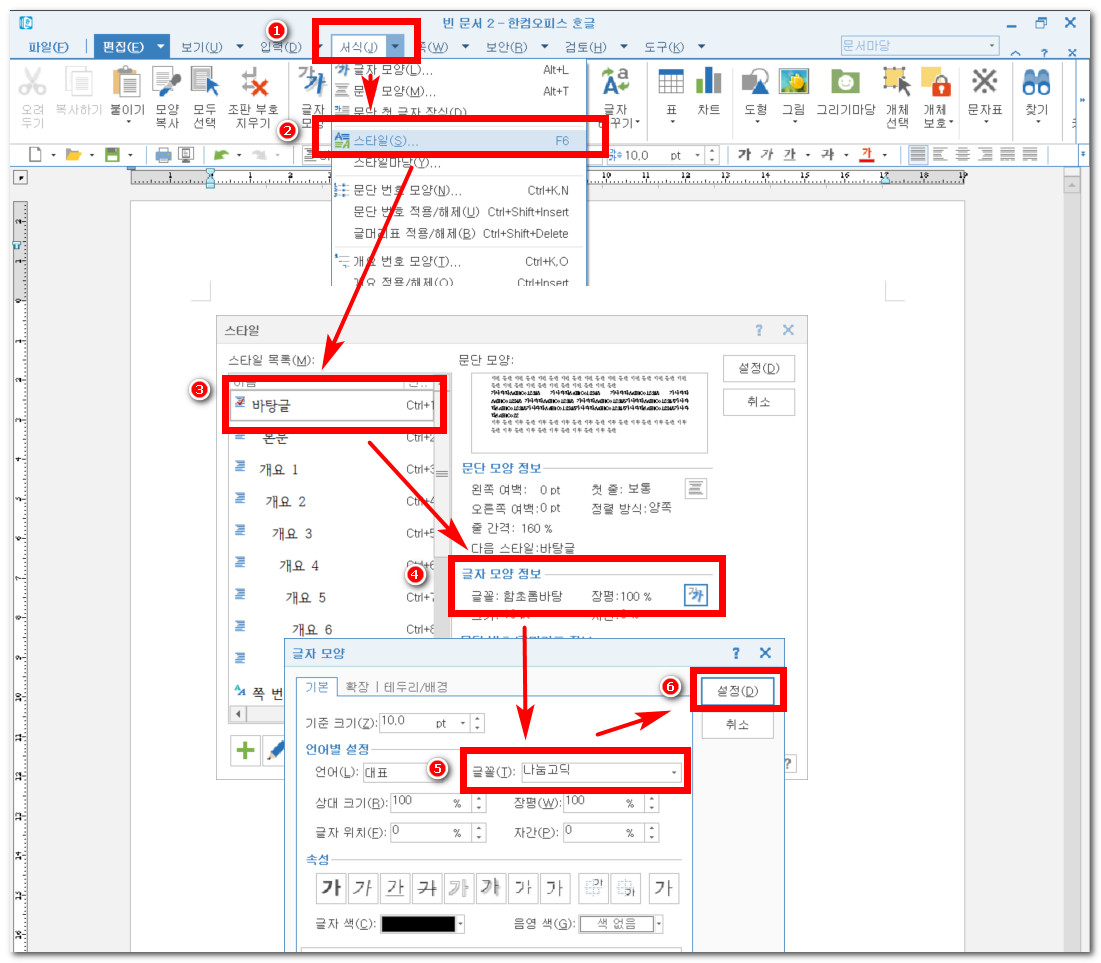The image size is (1101, 963).
Task: Click the 가 character shape icon in 글자 모양 정보
Action: 695,596
